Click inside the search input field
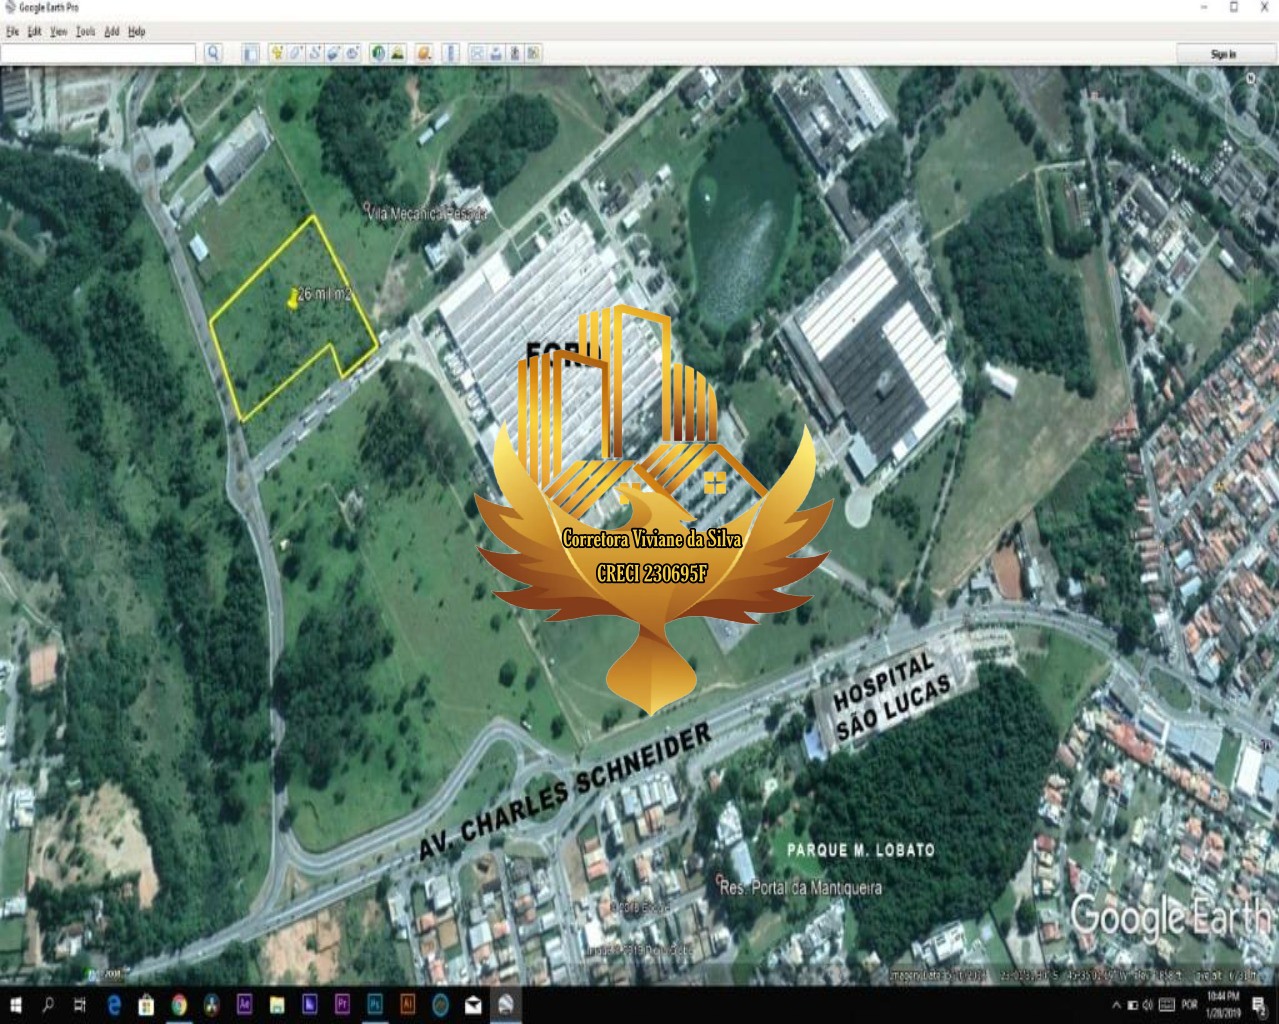The image size is (1279, 1024). [x=95, y=54]
